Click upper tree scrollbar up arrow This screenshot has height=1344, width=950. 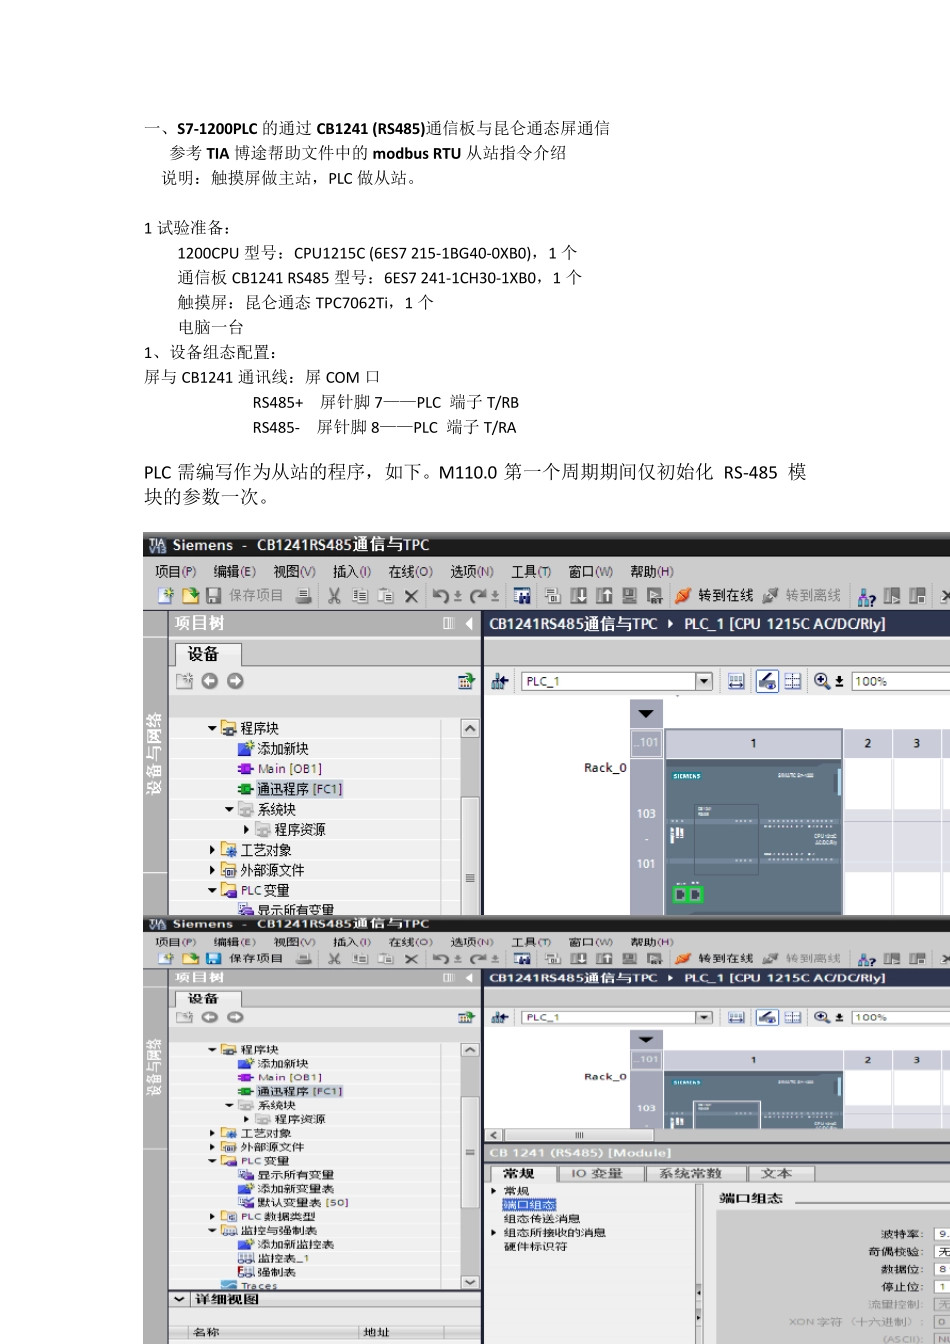[x=470, y=729]
